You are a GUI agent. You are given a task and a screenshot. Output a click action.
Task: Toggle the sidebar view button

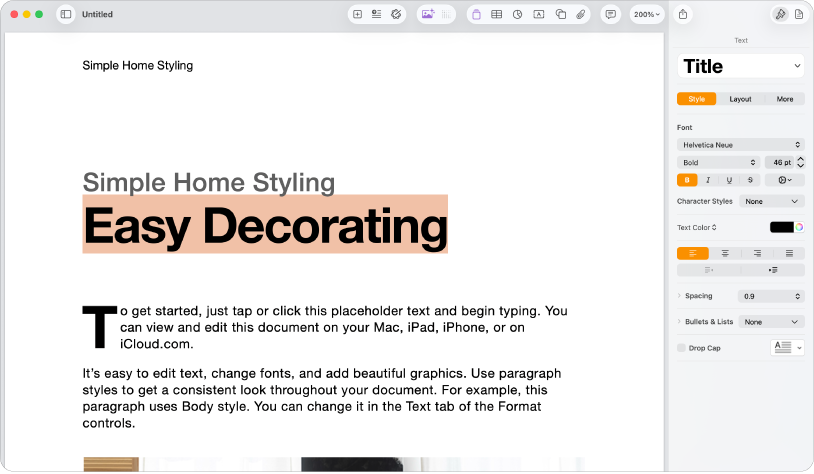(66, 15)
